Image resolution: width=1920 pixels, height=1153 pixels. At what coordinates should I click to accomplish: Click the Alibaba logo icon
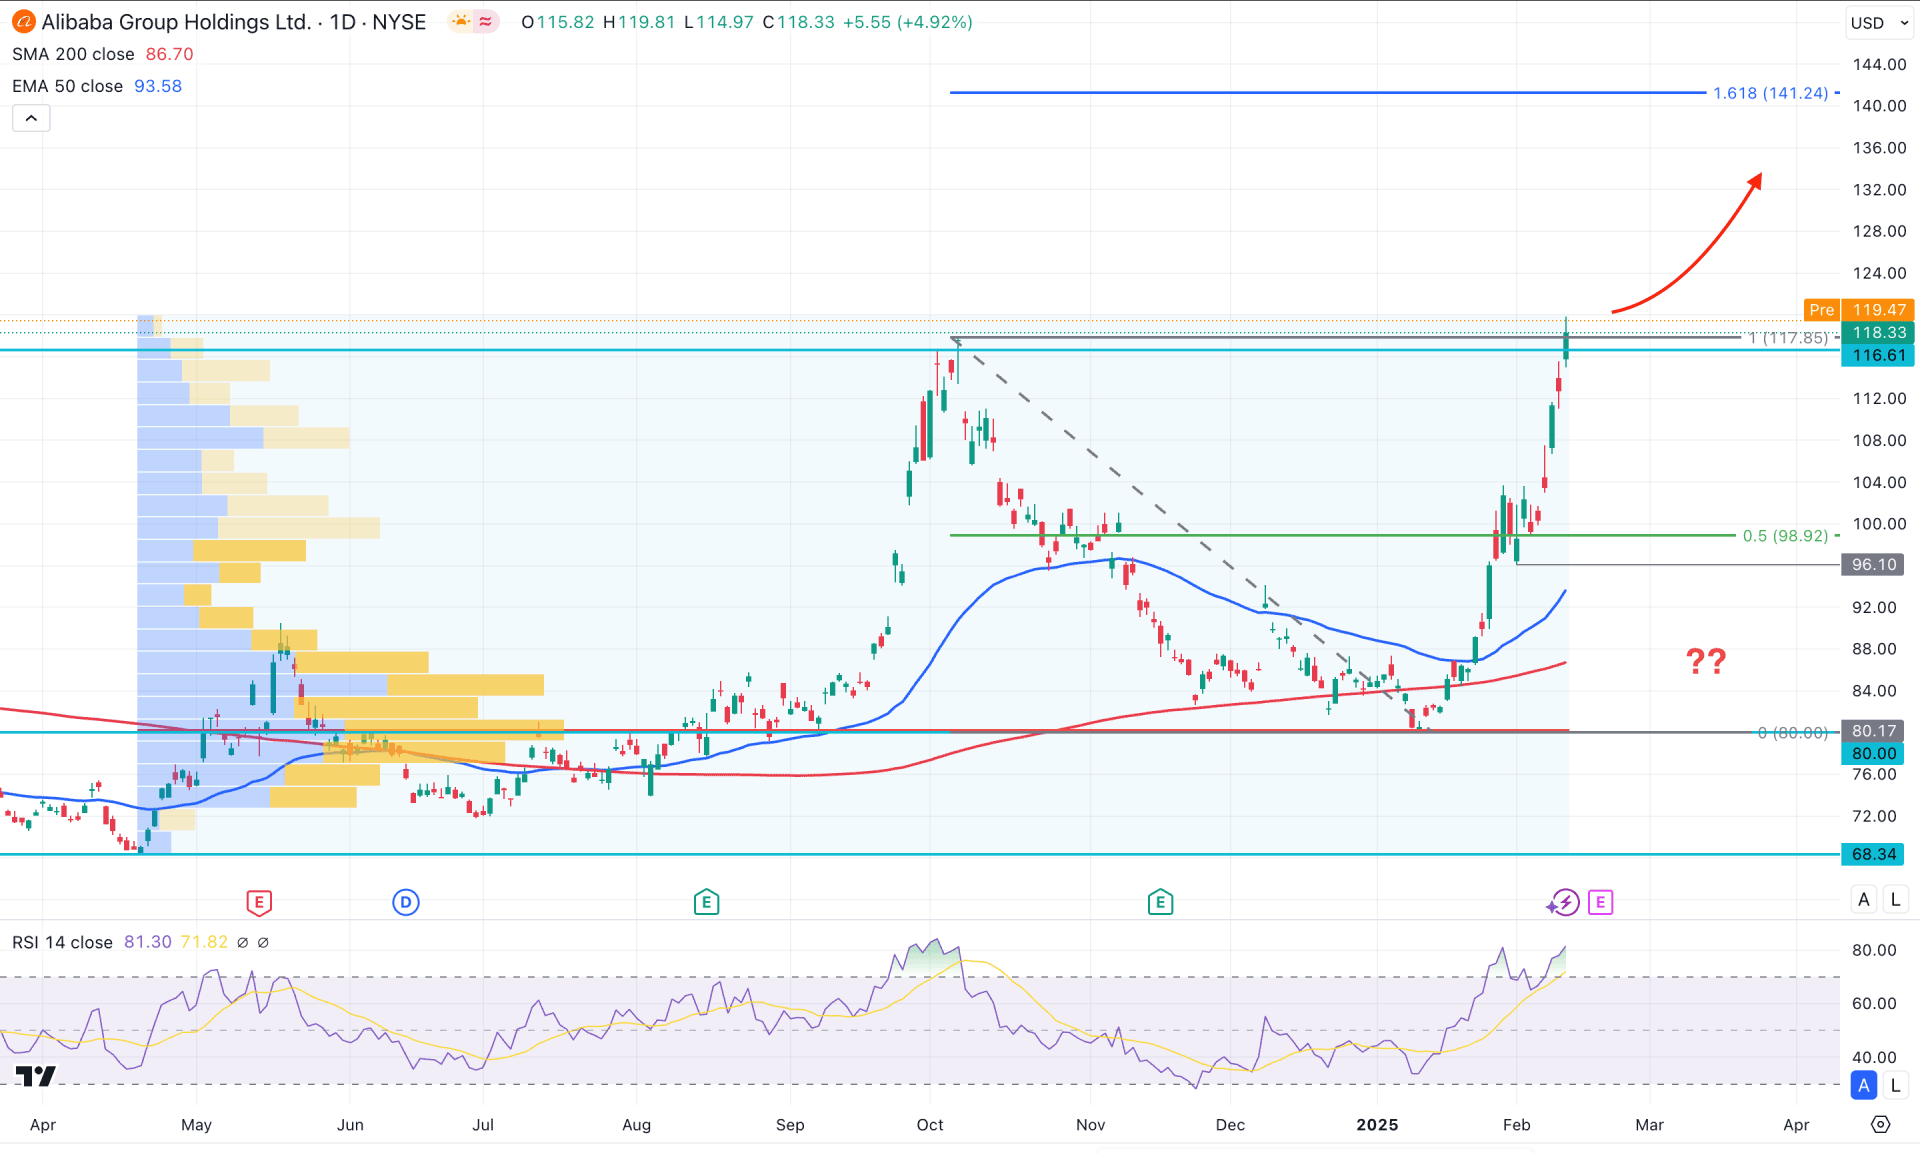[x=23, y=22]
